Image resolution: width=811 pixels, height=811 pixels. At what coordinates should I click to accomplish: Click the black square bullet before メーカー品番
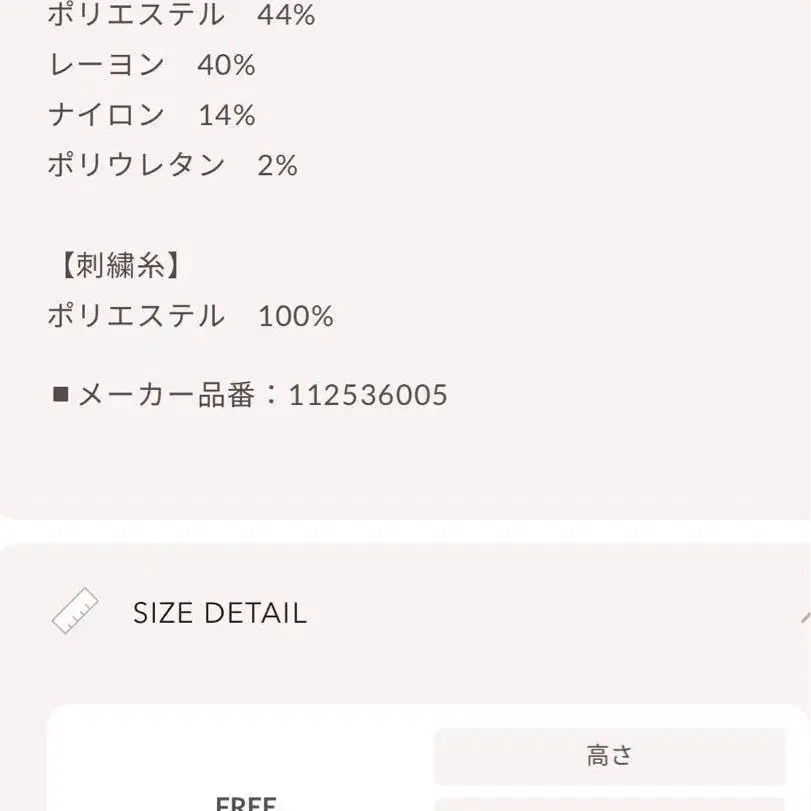(60, 395)
